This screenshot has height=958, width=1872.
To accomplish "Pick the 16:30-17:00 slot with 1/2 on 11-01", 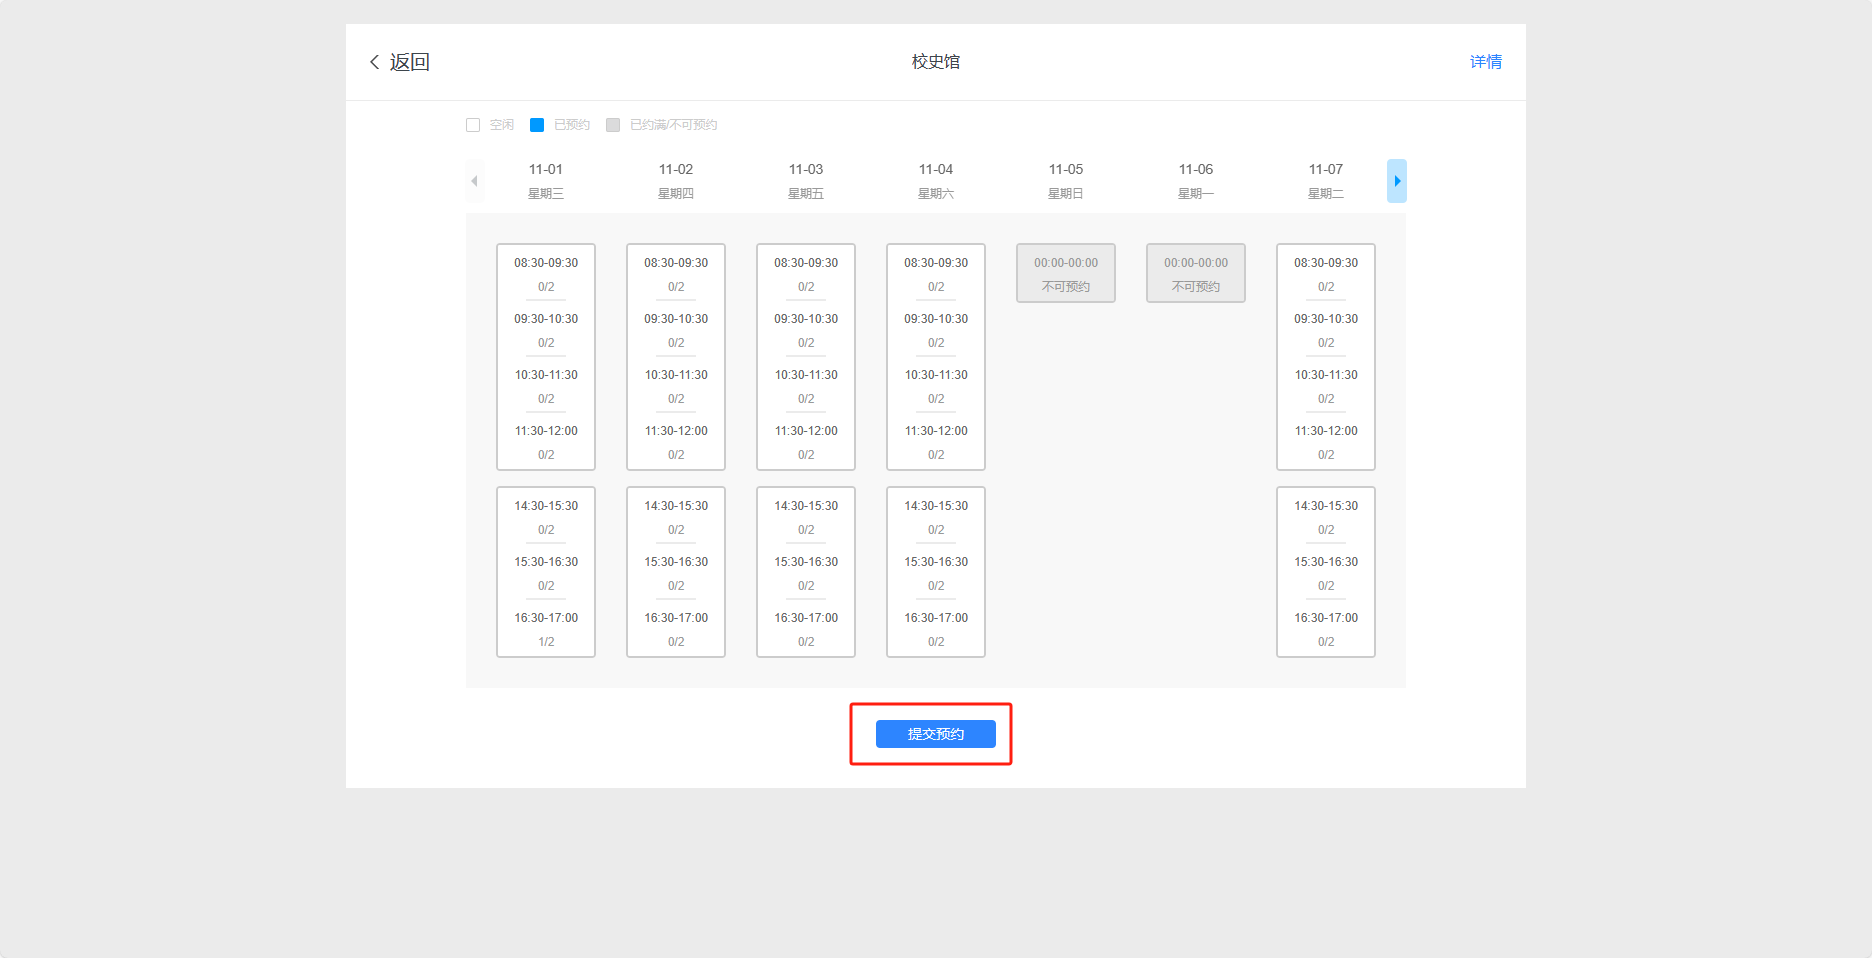I will click(546, 629).
